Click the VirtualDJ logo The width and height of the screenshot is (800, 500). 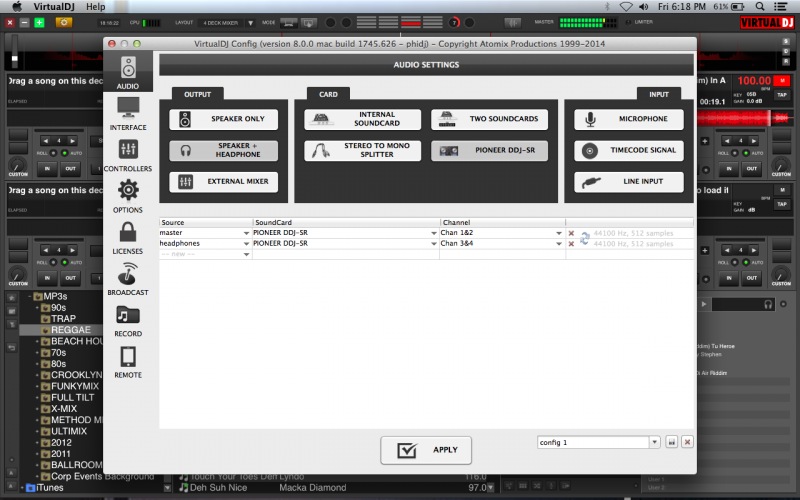click(767, 22)
